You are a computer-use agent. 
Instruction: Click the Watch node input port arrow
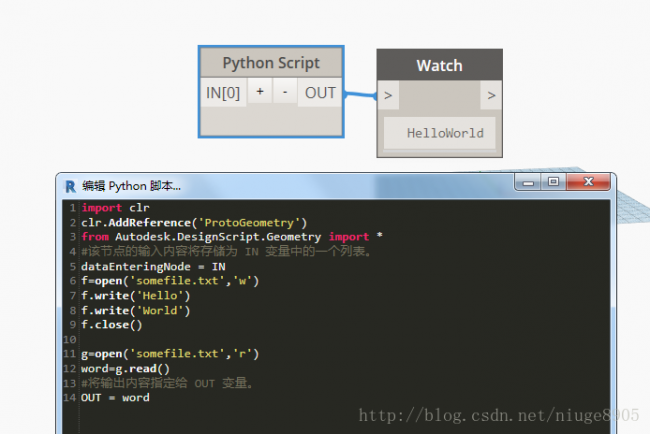point(389,96)
